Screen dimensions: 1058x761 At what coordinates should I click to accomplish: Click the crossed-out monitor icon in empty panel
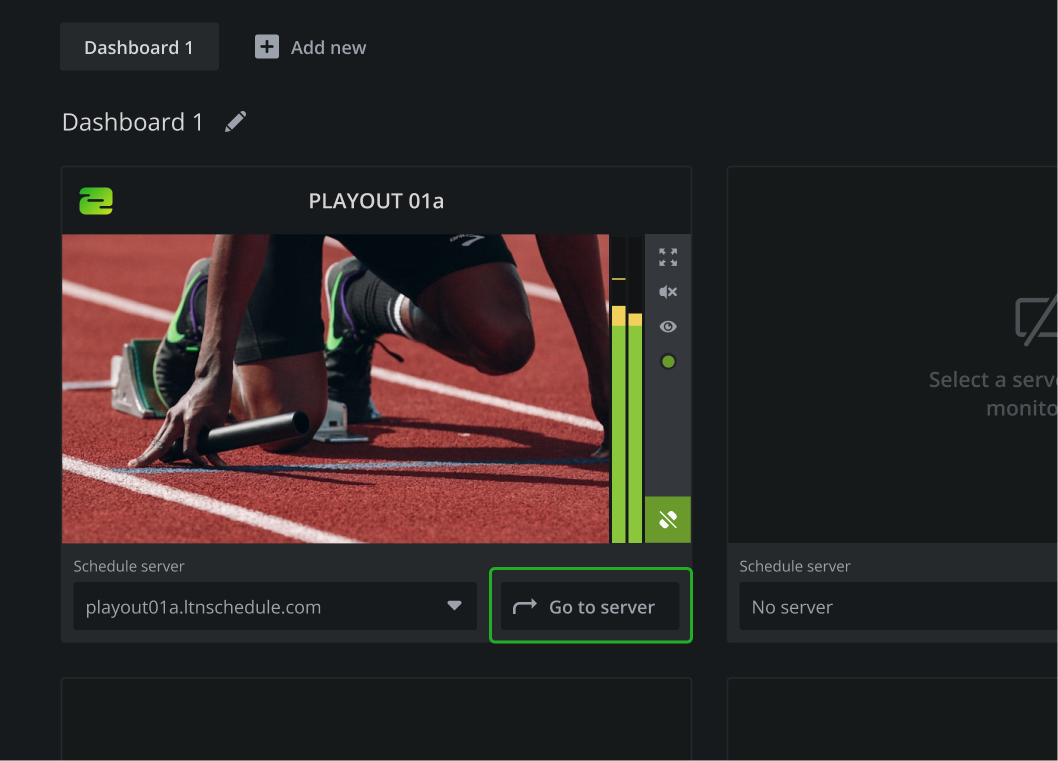point(1036,322)
